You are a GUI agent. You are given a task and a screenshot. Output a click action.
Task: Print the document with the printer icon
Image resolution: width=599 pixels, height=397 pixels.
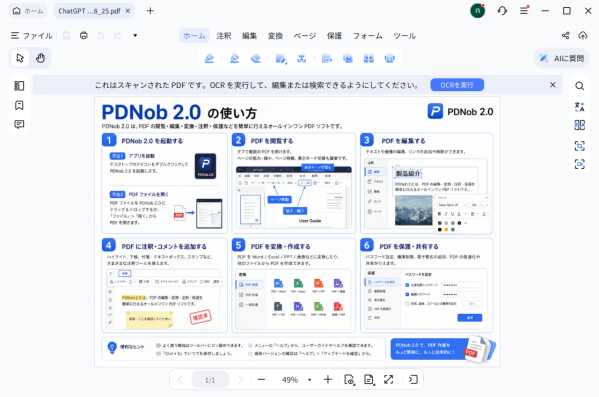[84, 36]
